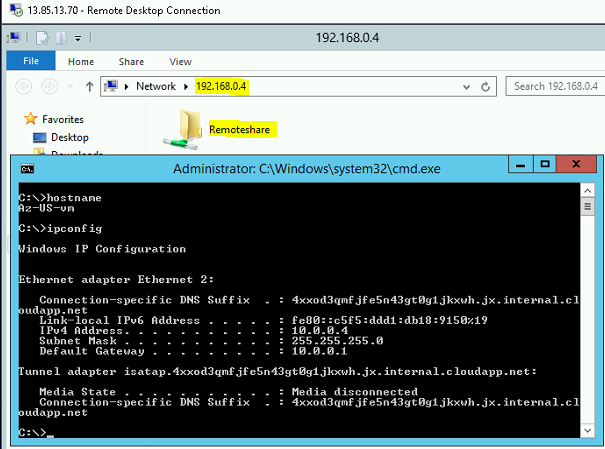The height and width of the screenshot is (449, 605).
Task: Click the Favorites star icon
Action: pos(30,118)
